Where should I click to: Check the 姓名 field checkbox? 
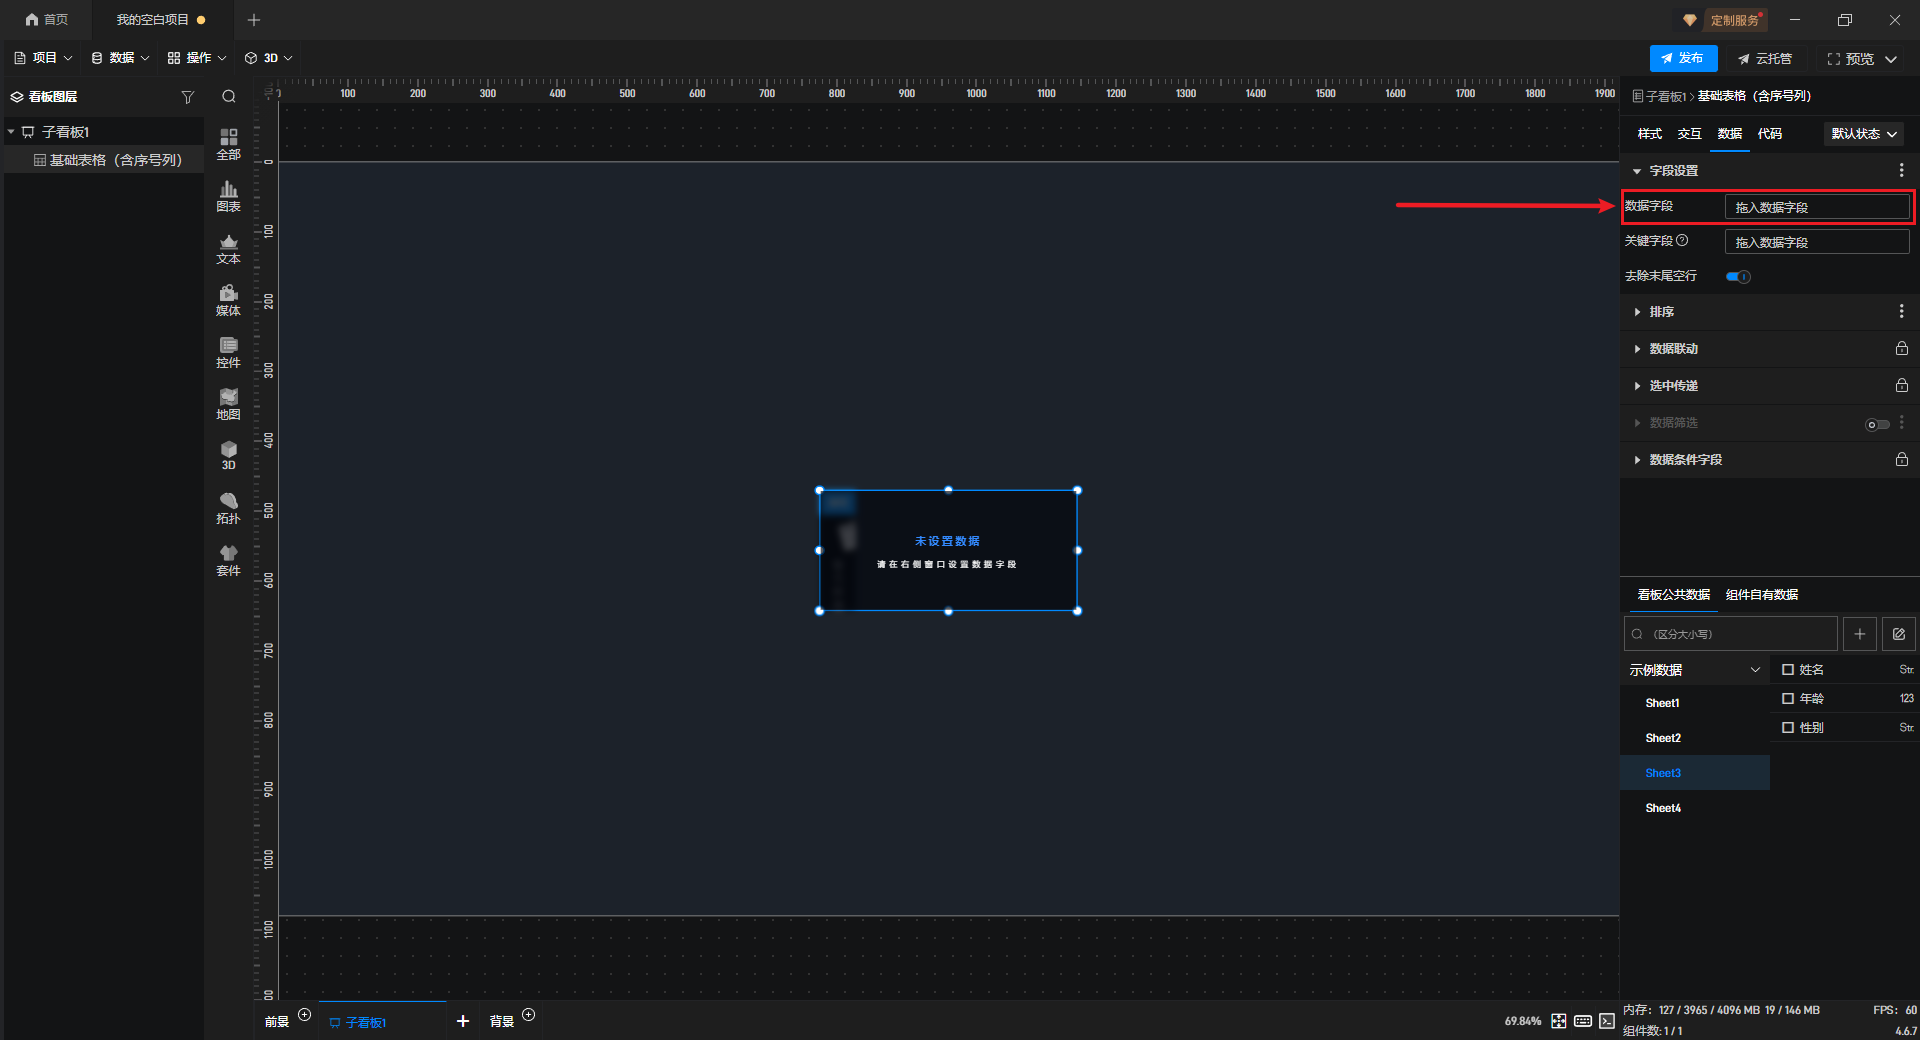[1788, 670]
